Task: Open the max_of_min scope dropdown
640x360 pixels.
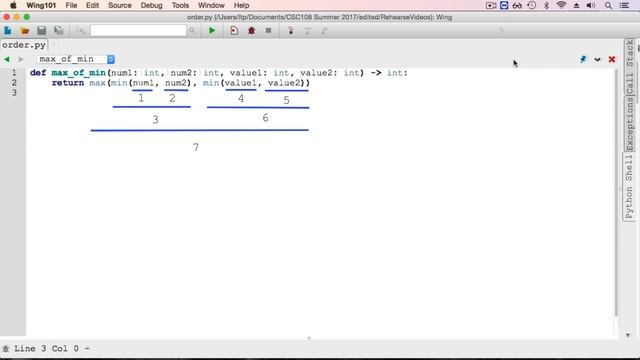Action: (x=76, y=60)
